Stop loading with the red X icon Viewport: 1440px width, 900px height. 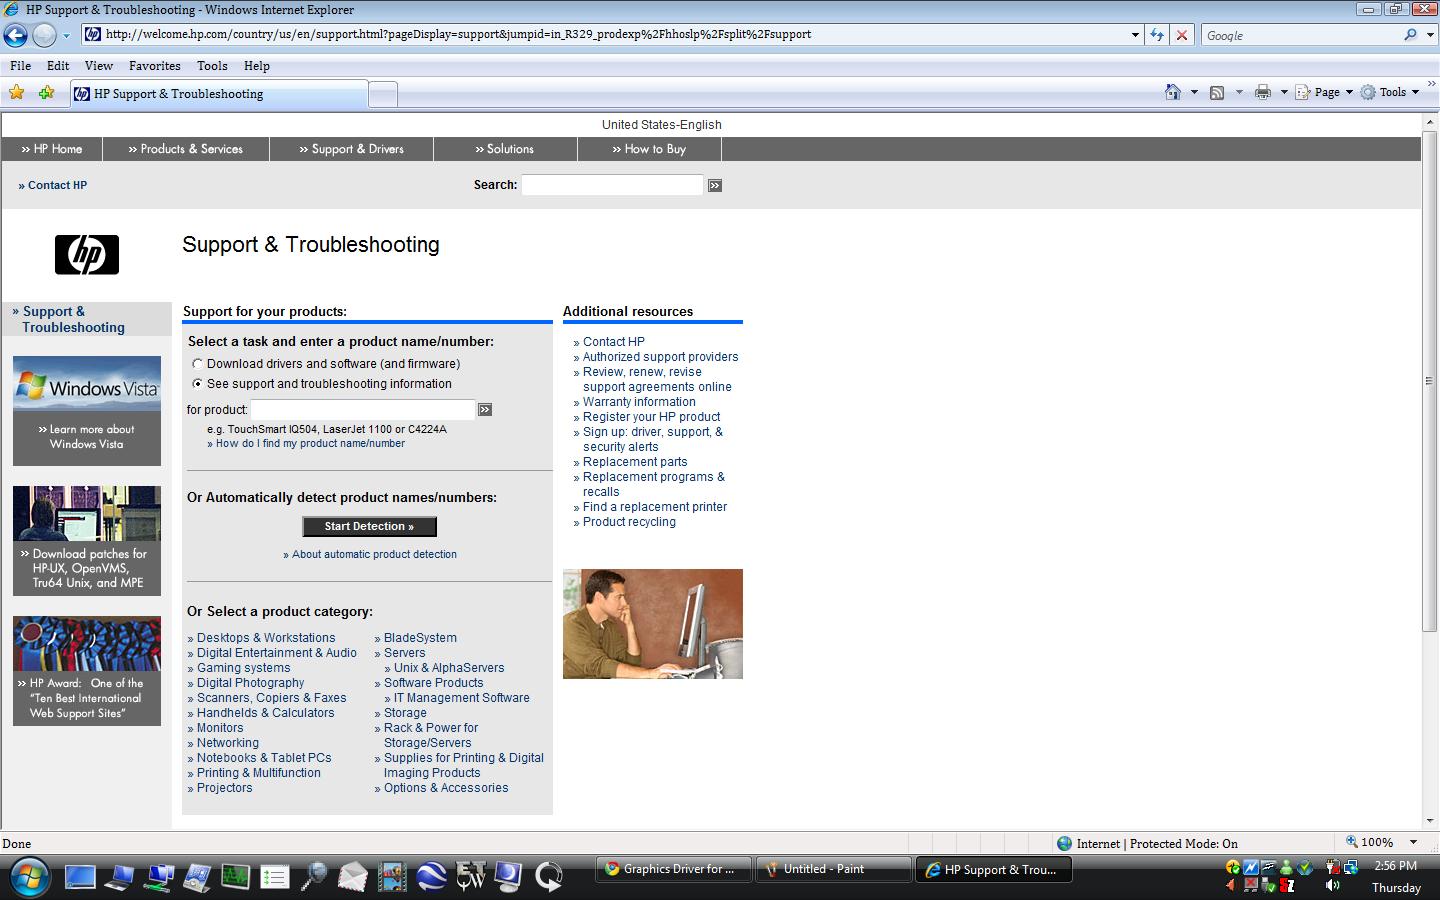pos(1182,35)
